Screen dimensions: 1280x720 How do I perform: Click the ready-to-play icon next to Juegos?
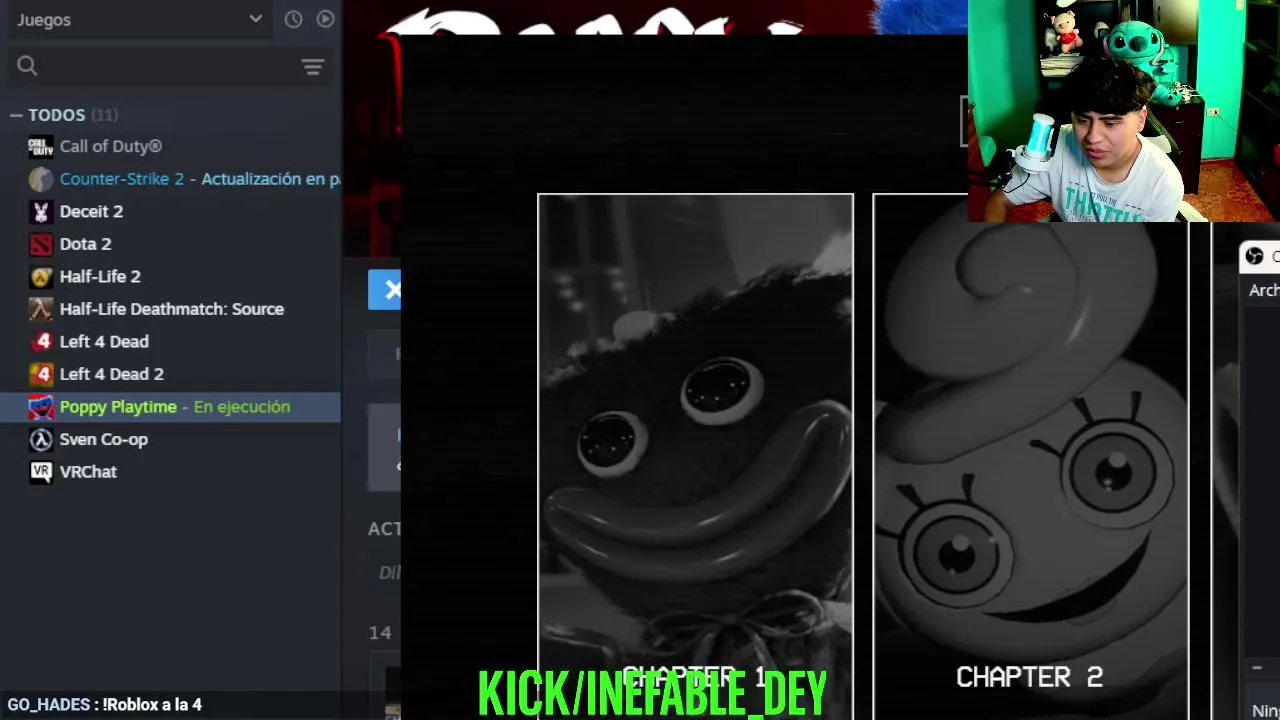click(325, 19)
